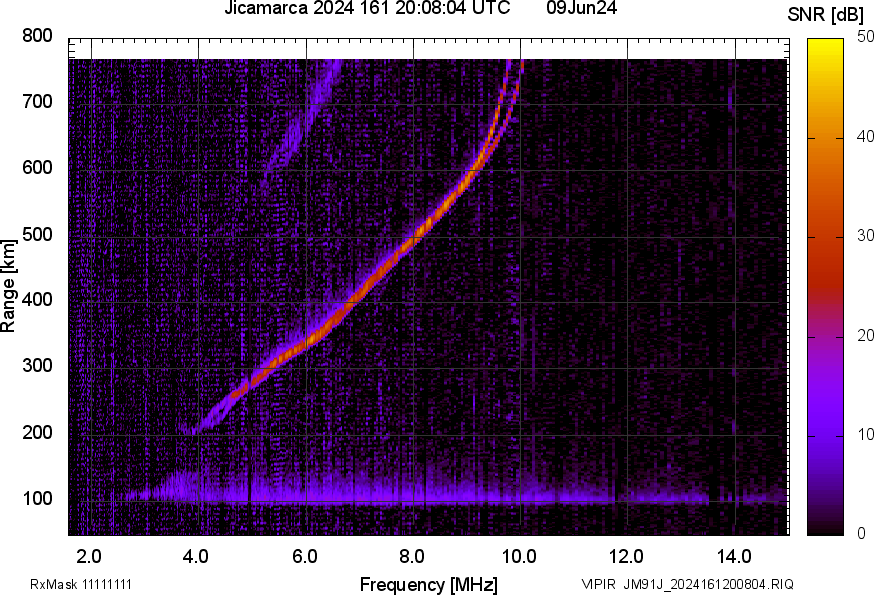Click the trace start near 4 MHz, 200 km
874x595 pixels.
(x=198, y=428)
